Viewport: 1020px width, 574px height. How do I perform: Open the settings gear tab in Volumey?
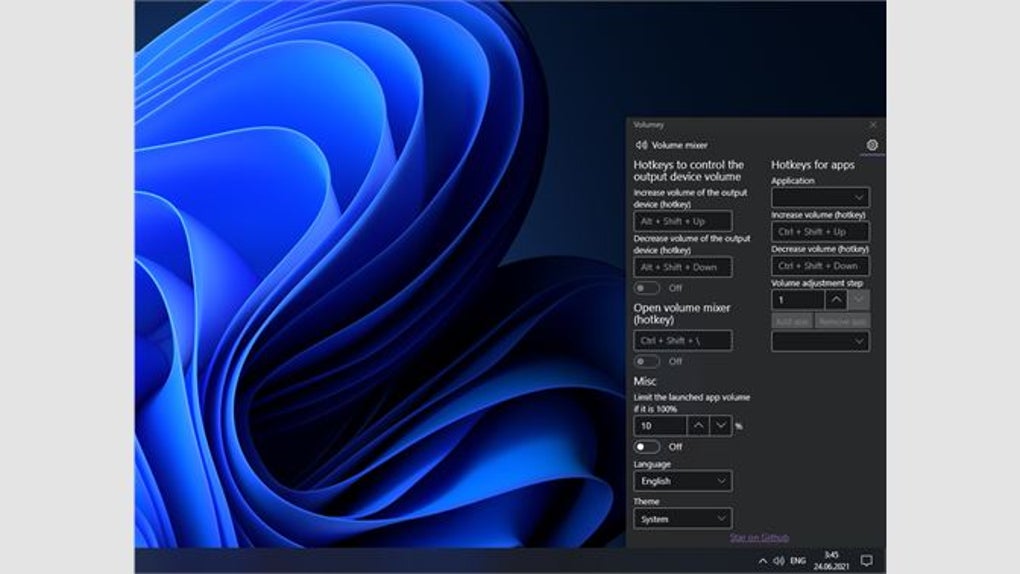(x=872, y=145)
